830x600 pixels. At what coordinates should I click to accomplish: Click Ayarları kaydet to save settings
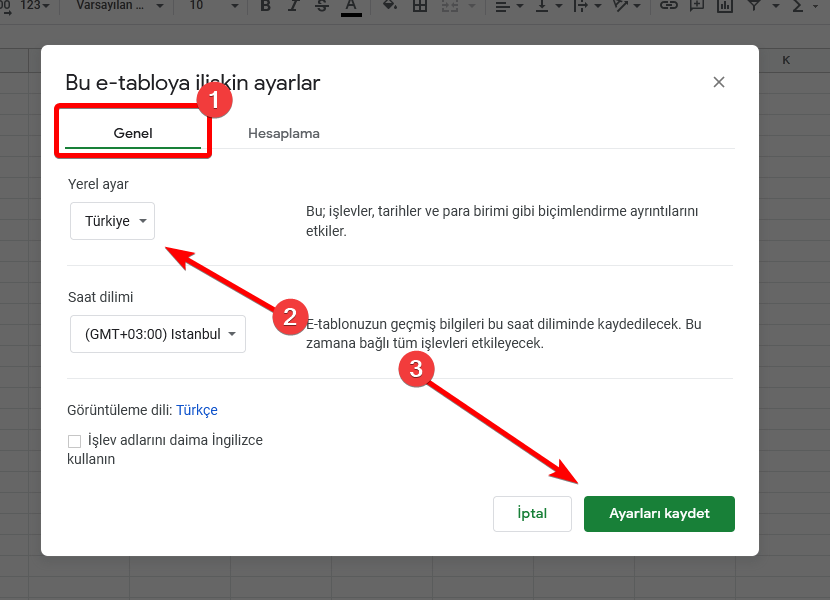(659, 513)
